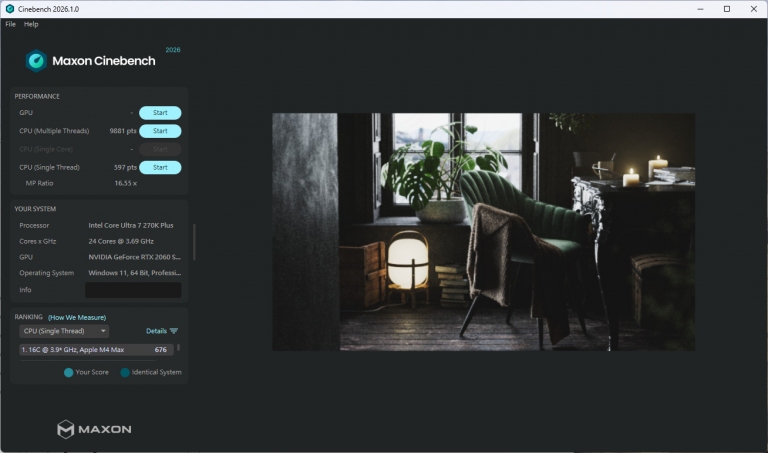
Task: Click the left panel vertical scrollbar
Action: click(193, 240)
